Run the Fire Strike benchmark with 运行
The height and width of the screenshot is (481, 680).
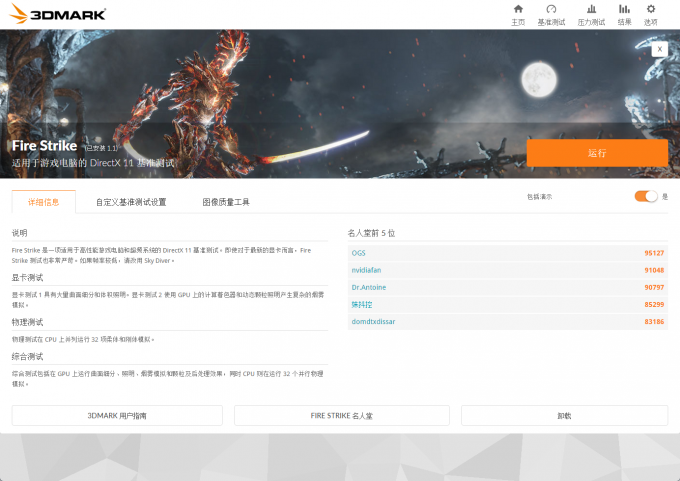[x=597, y=153]
